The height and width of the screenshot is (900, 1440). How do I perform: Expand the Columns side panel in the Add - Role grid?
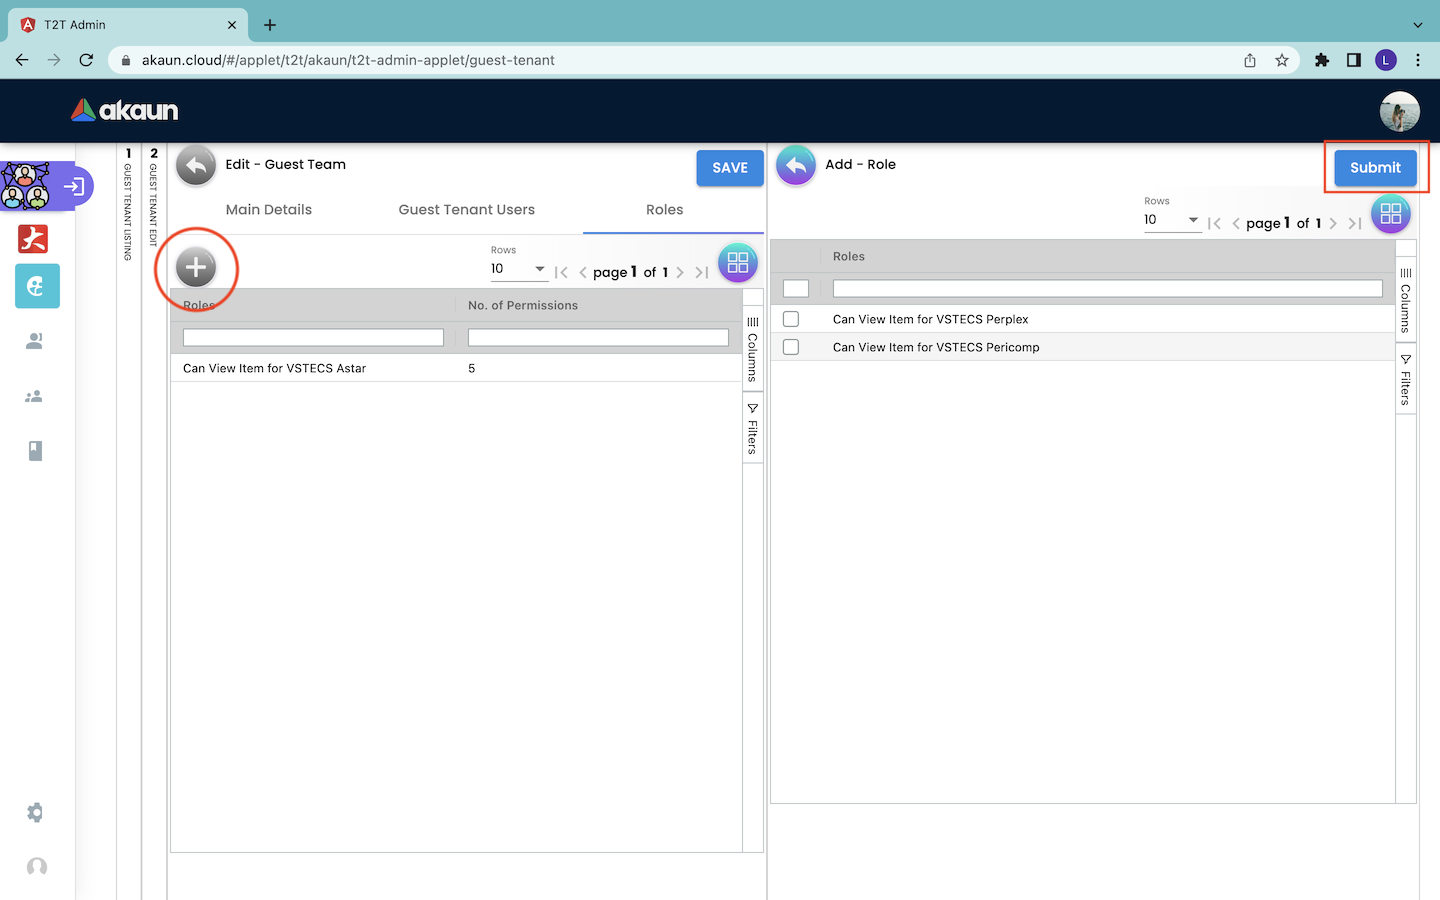[x=1405, y=300]
